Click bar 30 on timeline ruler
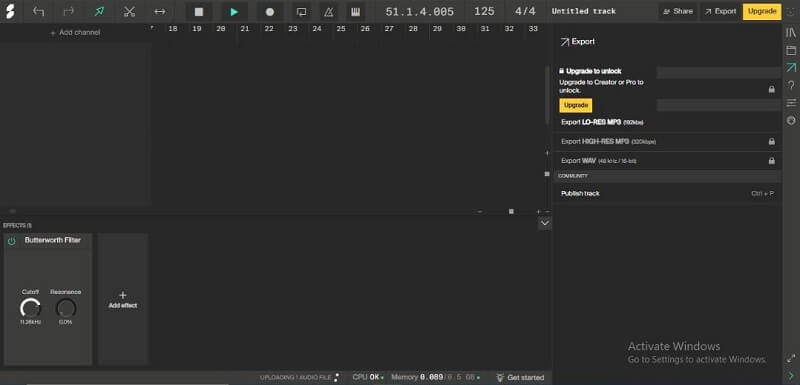Viewport: 800px width, 385px height. 461,29
